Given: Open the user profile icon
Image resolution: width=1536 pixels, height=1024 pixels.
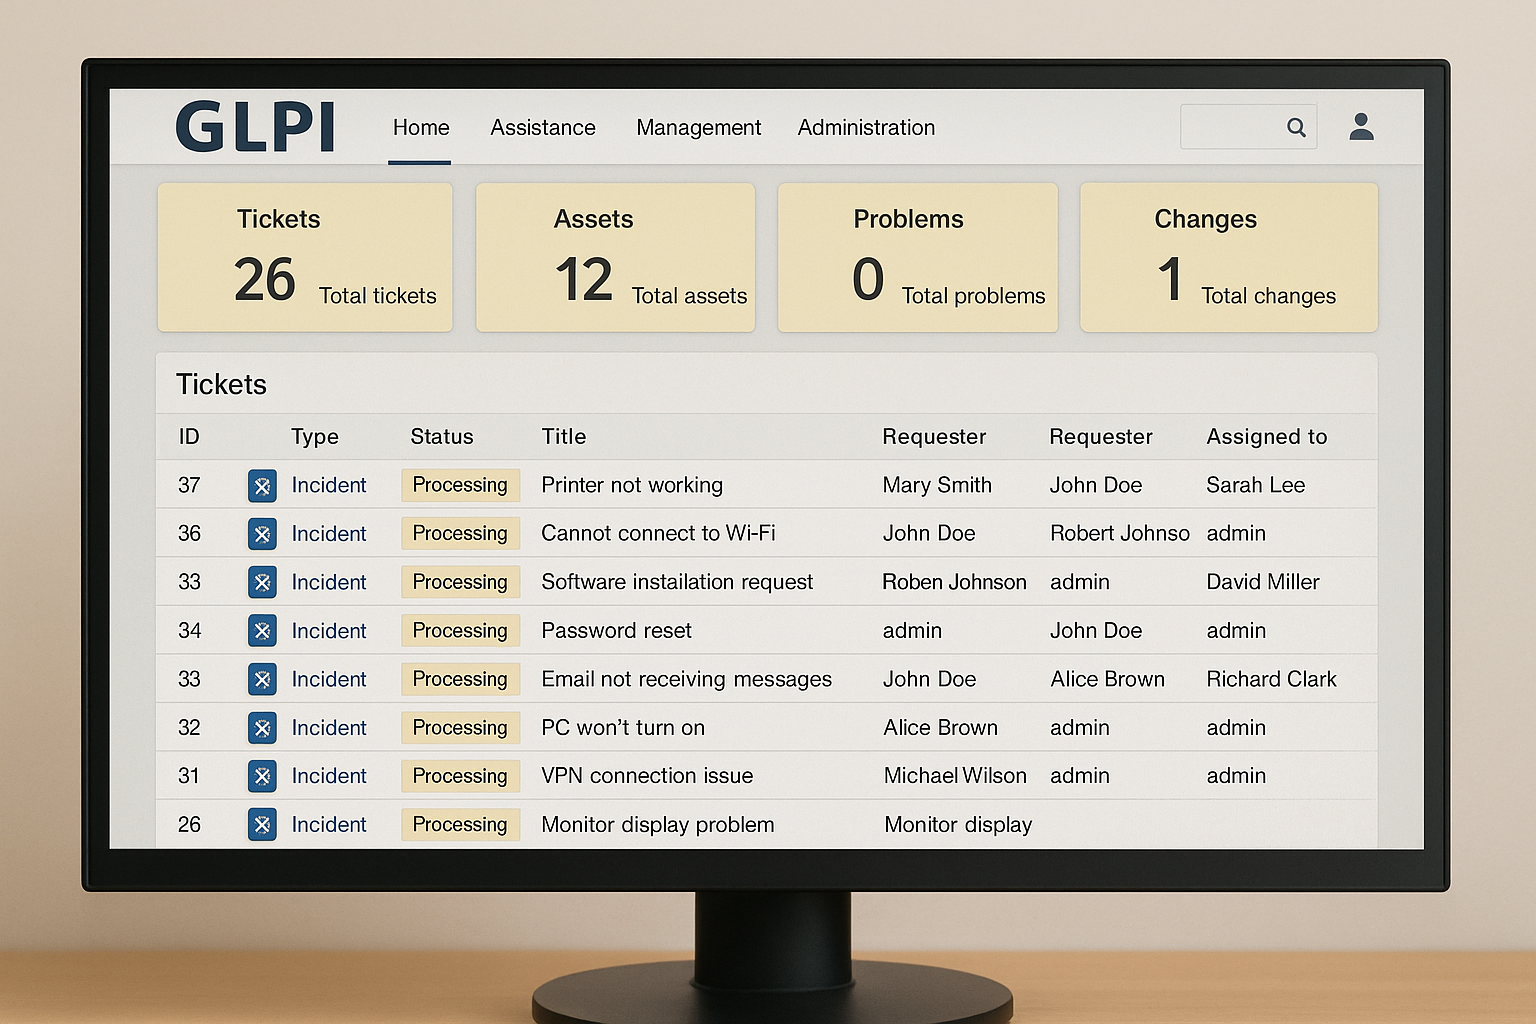Looking at the screenshot, I should (1361, 127).
